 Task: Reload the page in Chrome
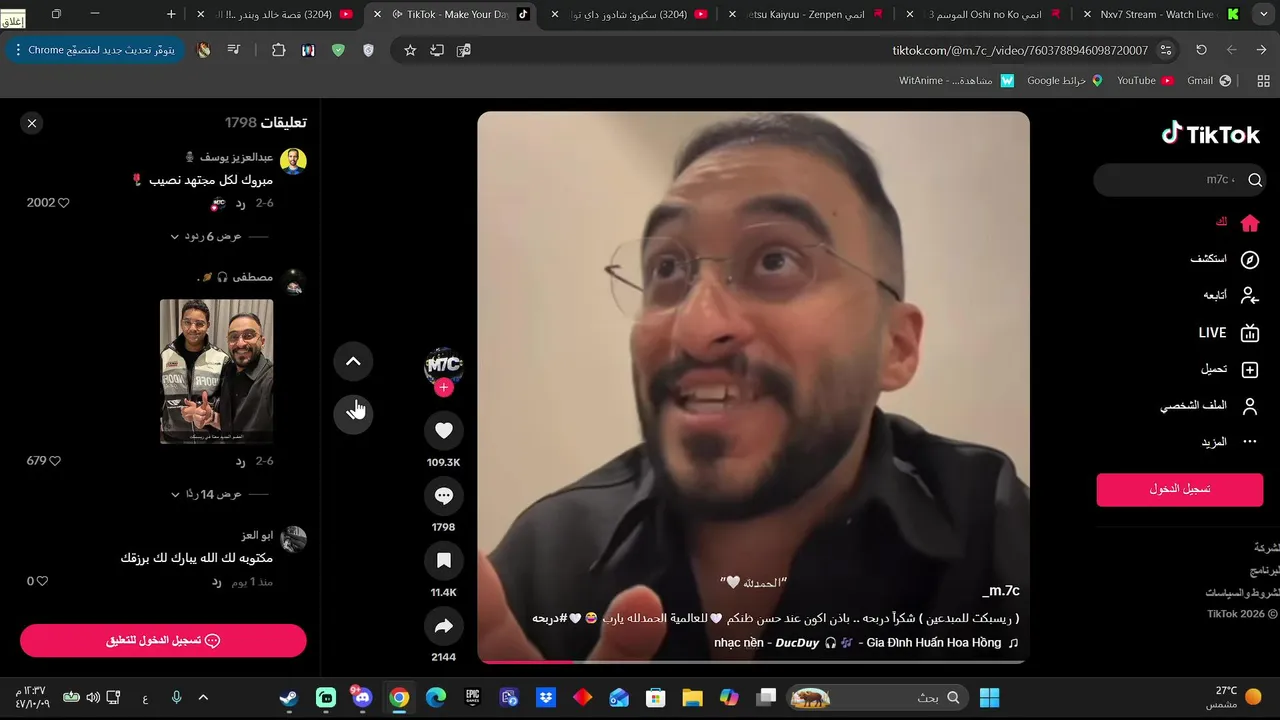[1201, 50]
